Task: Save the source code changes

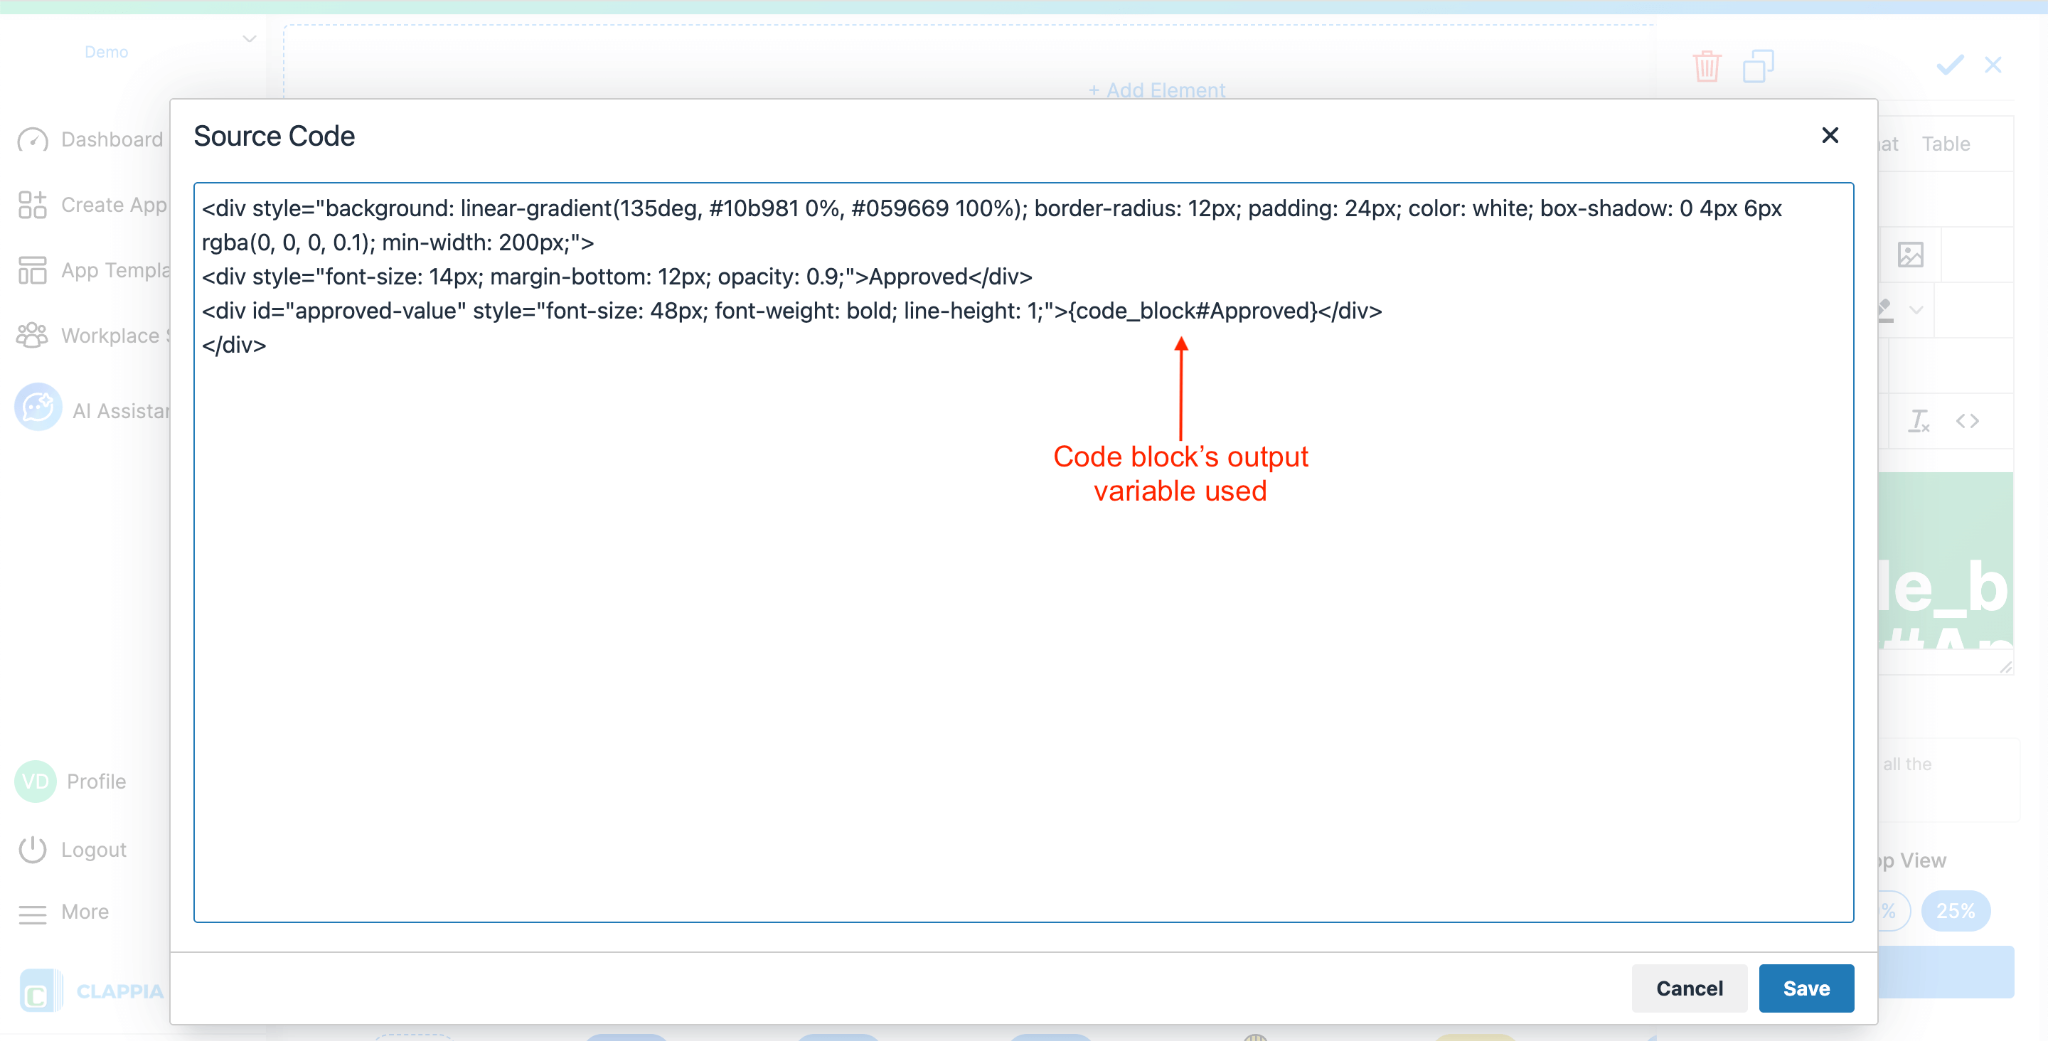Action: click(x=1805, y=988)
